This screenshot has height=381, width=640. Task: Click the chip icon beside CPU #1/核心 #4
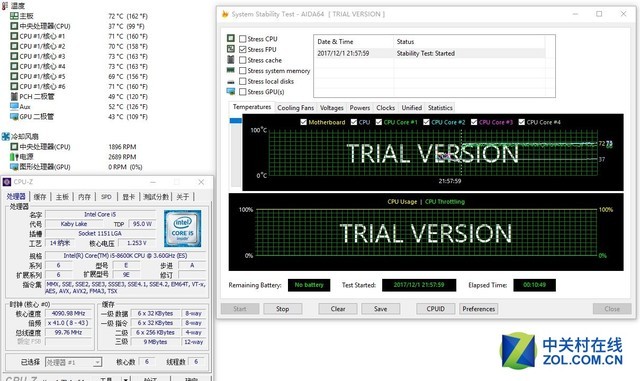tap(14, 66)
